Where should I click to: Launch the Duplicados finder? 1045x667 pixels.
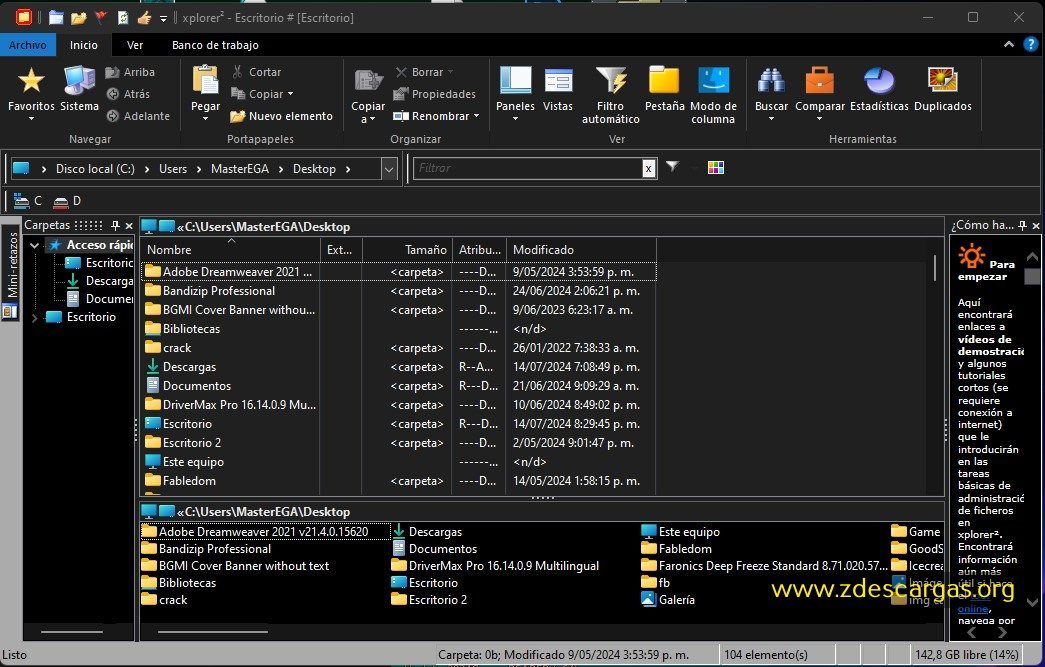[942, 89]
